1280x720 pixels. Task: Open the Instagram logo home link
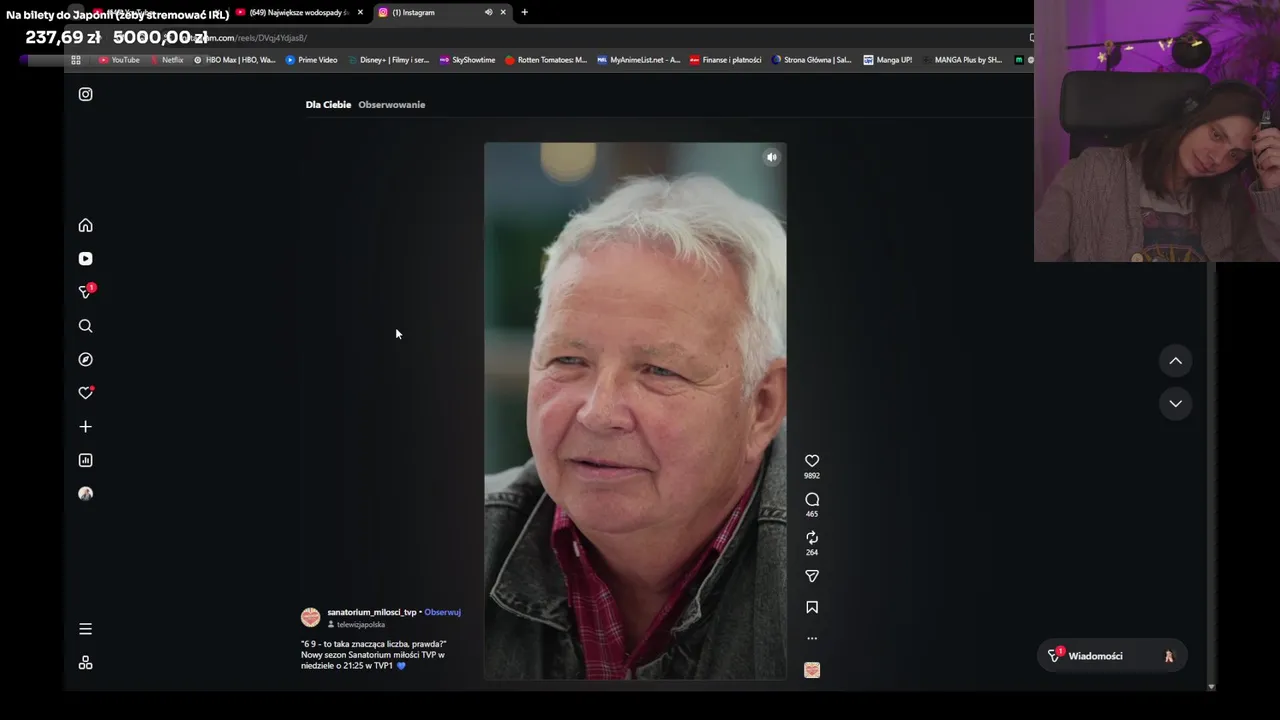coord(85,94)
